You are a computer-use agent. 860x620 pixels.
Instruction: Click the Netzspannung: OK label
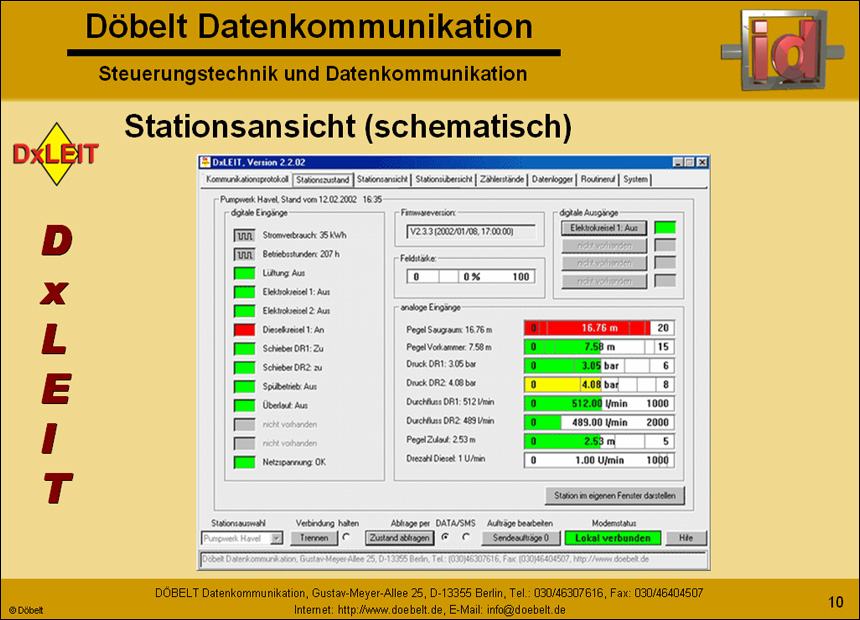[294, 463]
